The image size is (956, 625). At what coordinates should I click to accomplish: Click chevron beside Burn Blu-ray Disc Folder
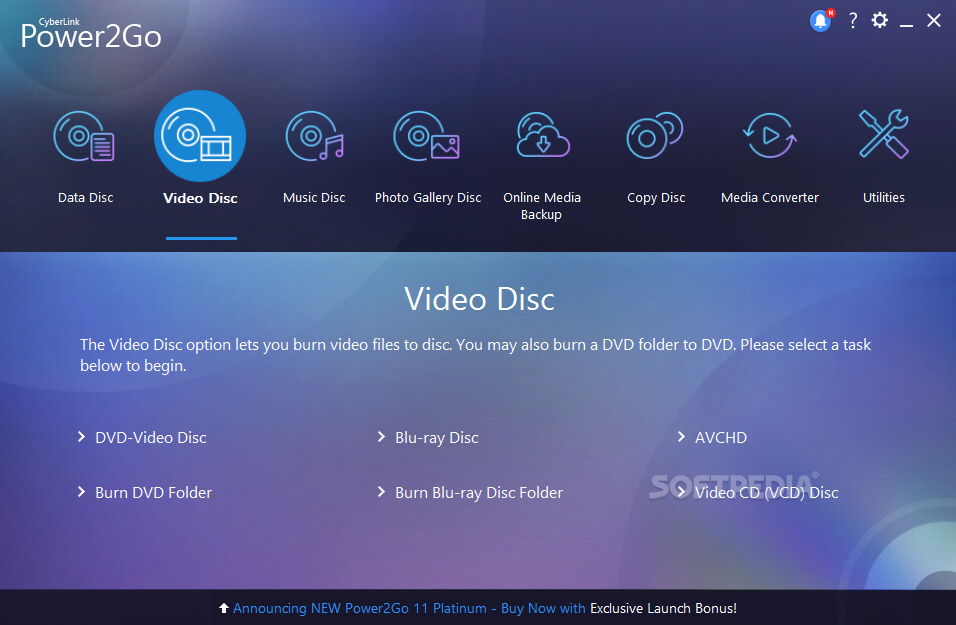(x=381, y=491)
